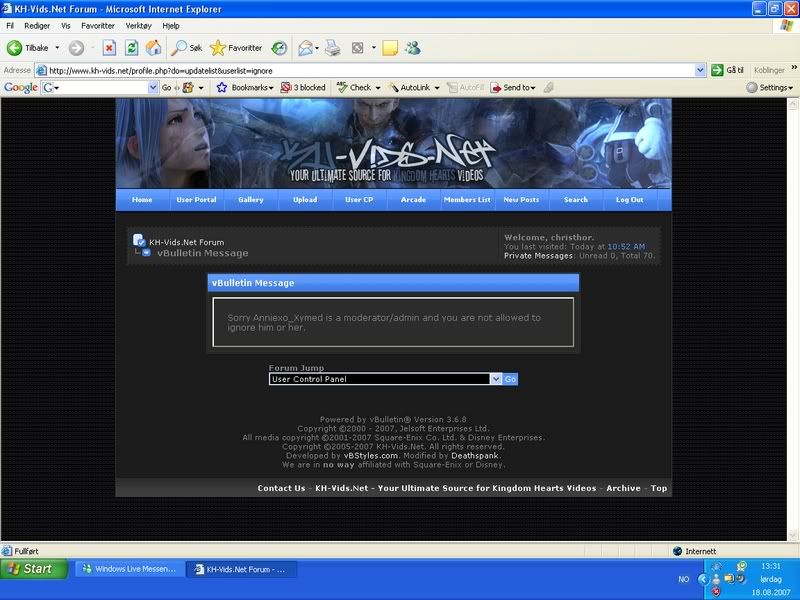Open the Arcade navigation tab
The height and width of the screenshot is (600, 800).
pyautogui.click(x=413, y=200)
